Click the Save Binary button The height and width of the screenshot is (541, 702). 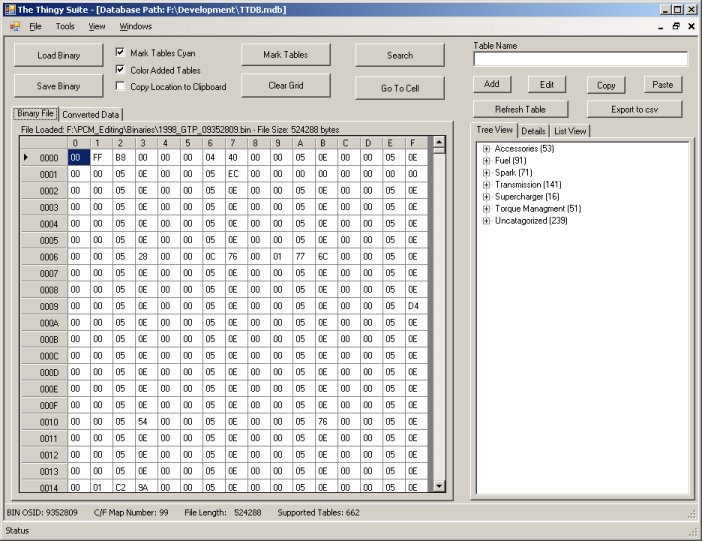[x=58, y=86]
